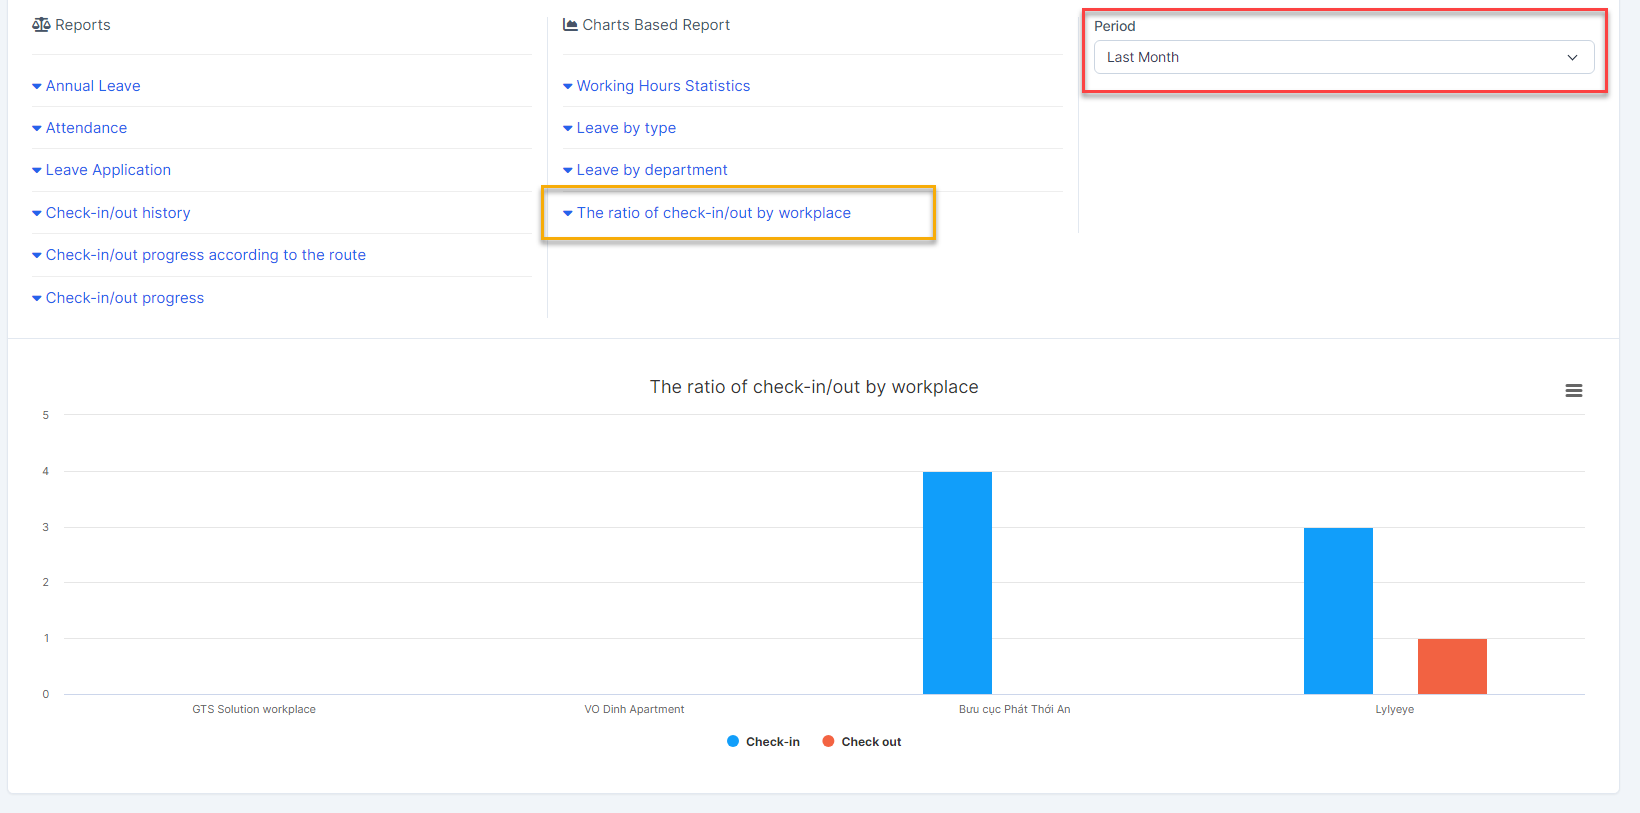Click the blue Check-in legend dot
Image resolution: width=1640 pixels, height=813 pixels.
(x=733, y=741)
